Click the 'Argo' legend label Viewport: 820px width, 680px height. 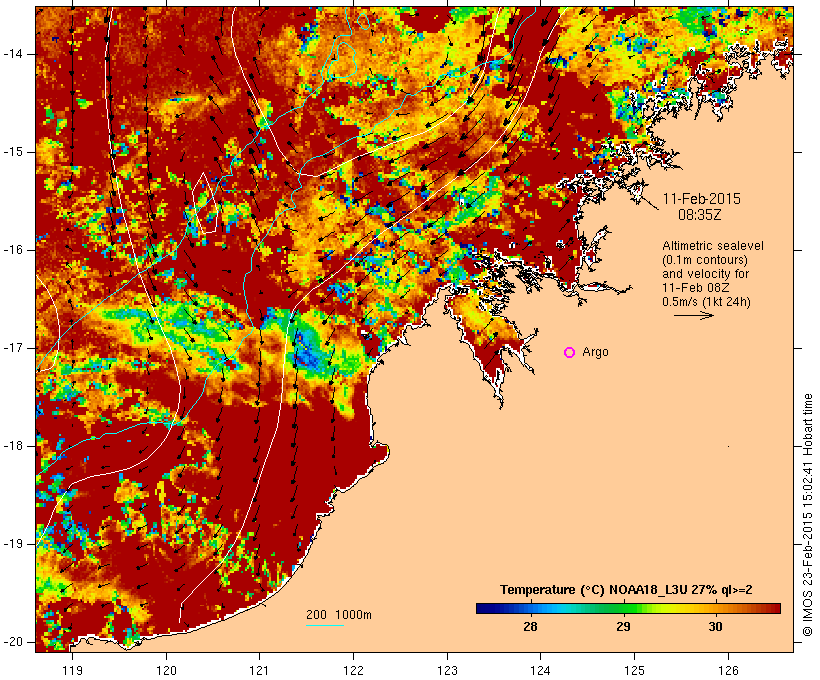point(595,352)
